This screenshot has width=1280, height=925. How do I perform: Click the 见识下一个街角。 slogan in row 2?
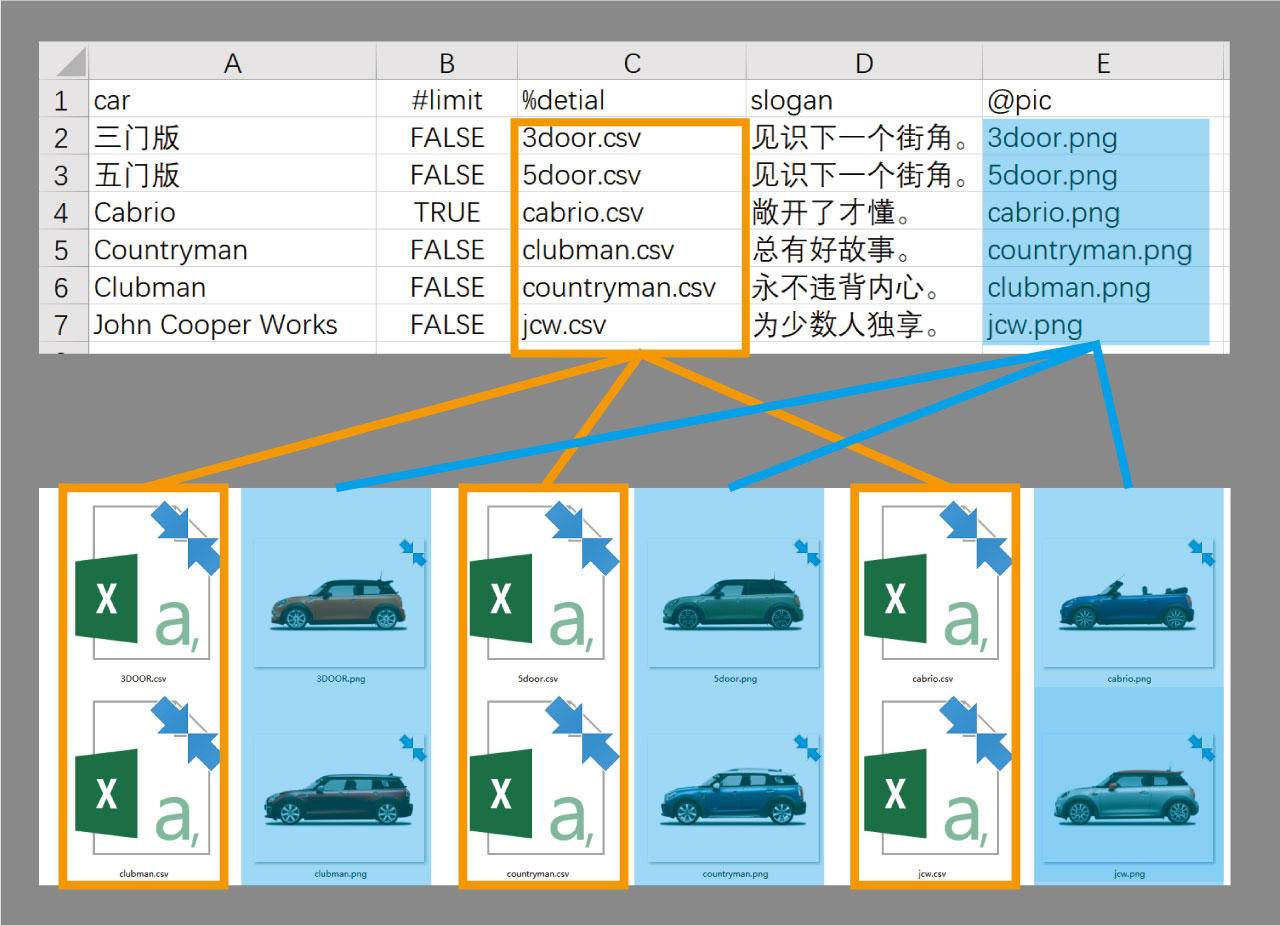click(864, 136)
